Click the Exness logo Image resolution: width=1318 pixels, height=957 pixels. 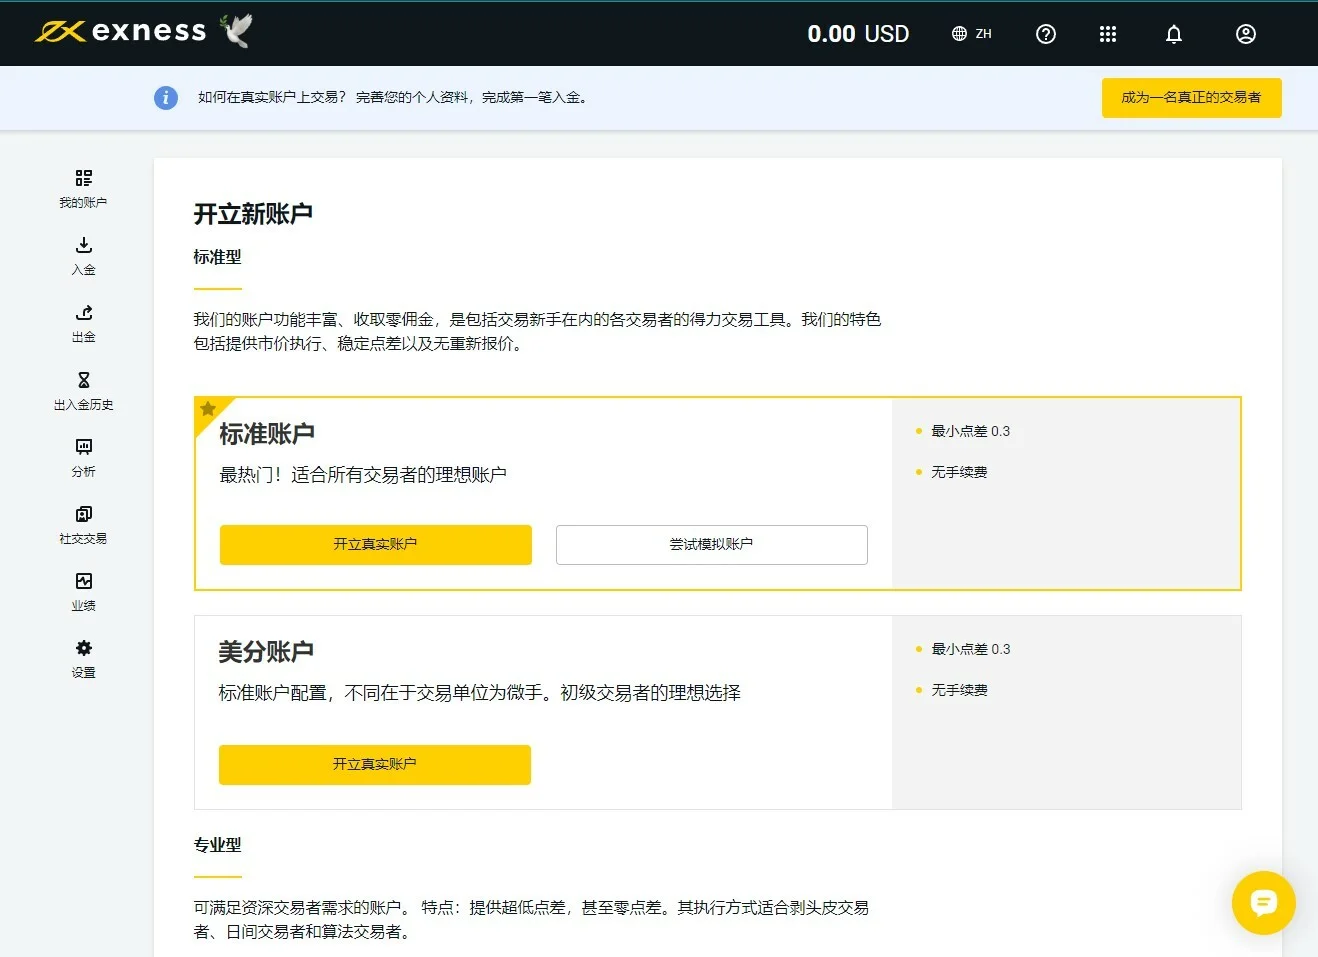click(121, 32)
